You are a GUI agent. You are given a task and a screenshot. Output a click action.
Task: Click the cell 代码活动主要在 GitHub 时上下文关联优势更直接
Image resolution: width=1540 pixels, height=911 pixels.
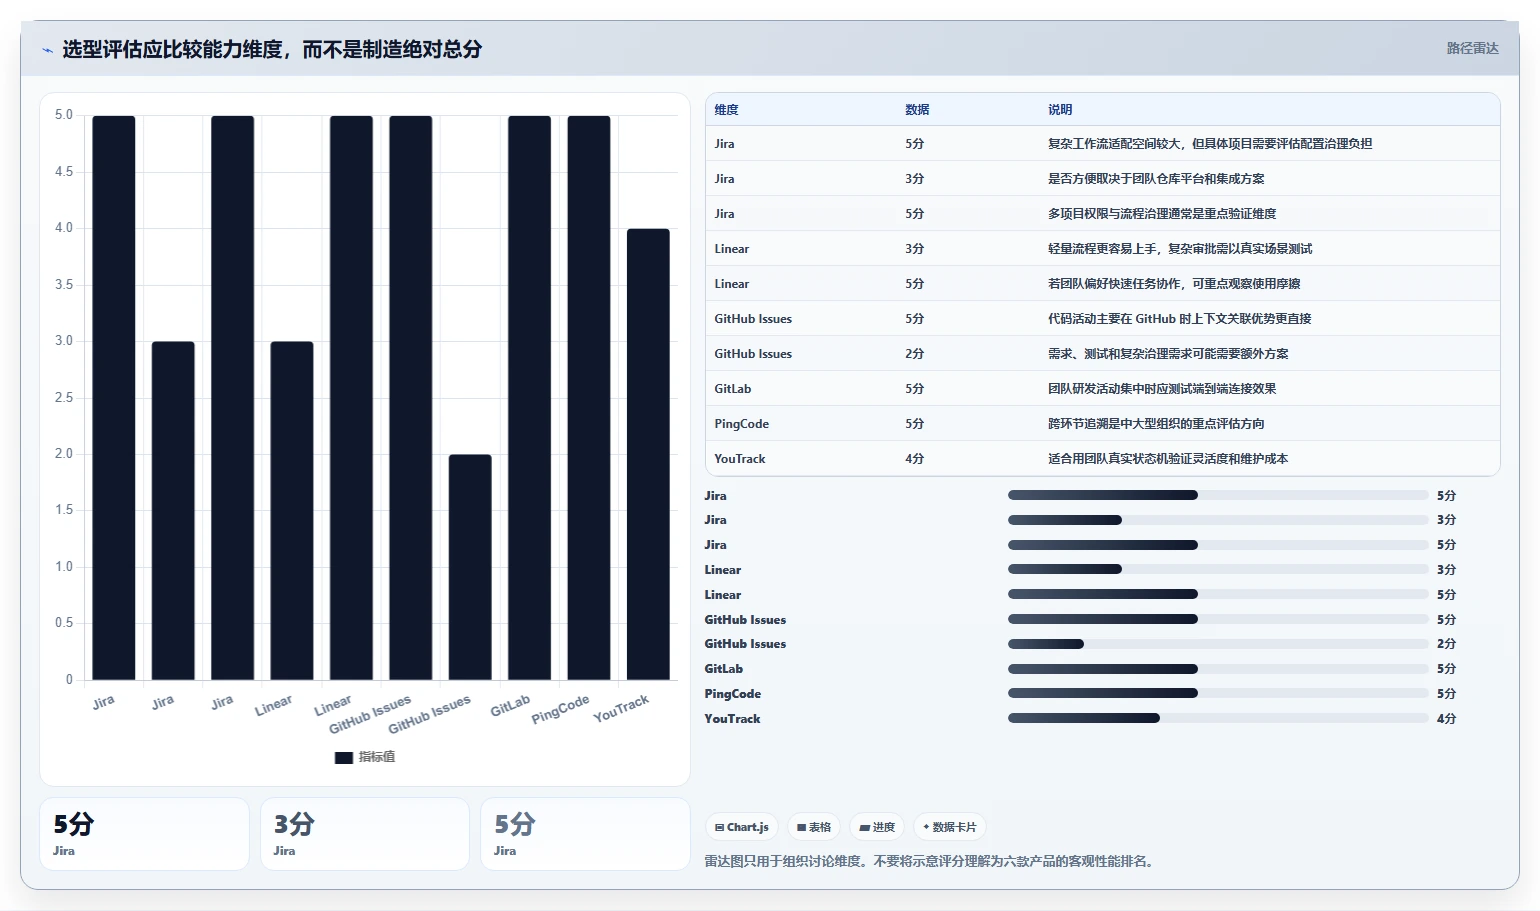[1180, 319]
